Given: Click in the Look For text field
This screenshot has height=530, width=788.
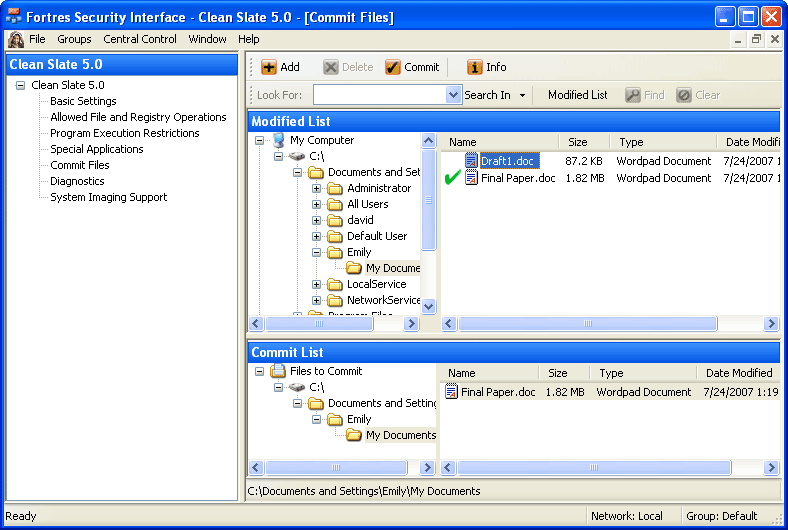Looking at the screenshot, I should [380, 94].
